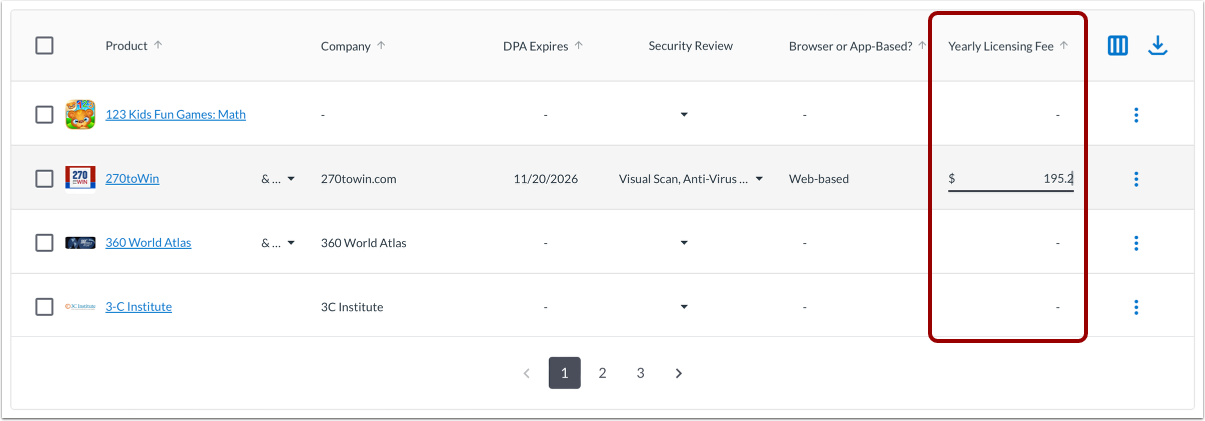This screenshot has width=1205, height=421.
Task: Open the column chooser icon
Action: 1118,46
